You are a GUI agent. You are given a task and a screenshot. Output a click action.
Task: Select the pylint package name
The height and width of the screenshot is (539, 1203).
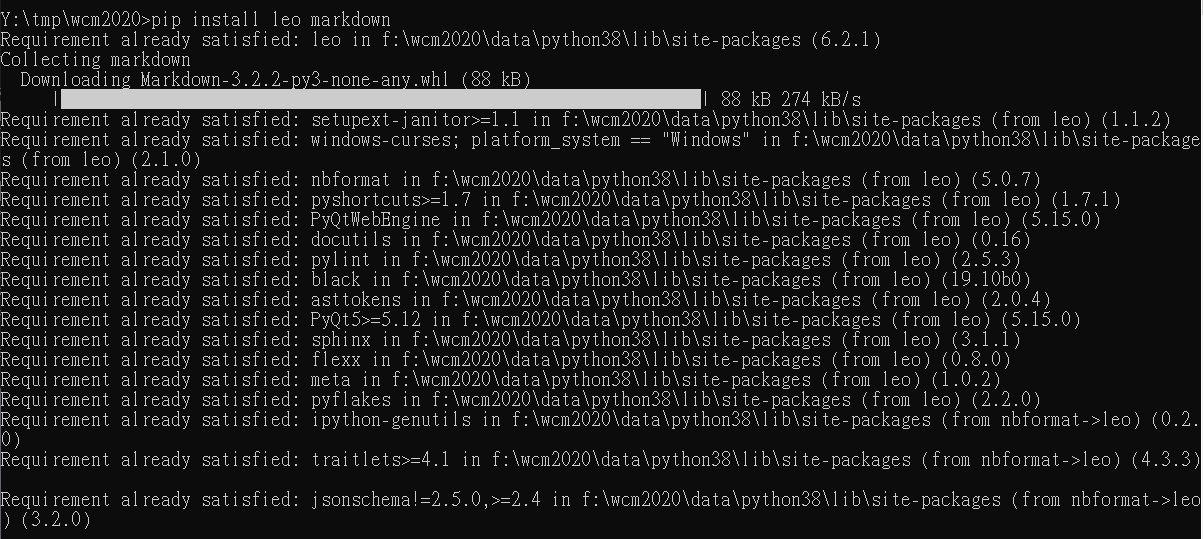pyautogui.click(x=340, y=260)
